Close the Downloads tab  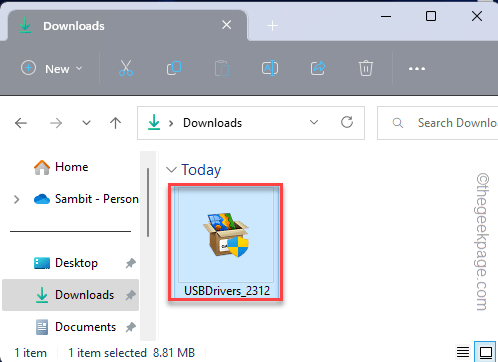[x=227, y=25]
